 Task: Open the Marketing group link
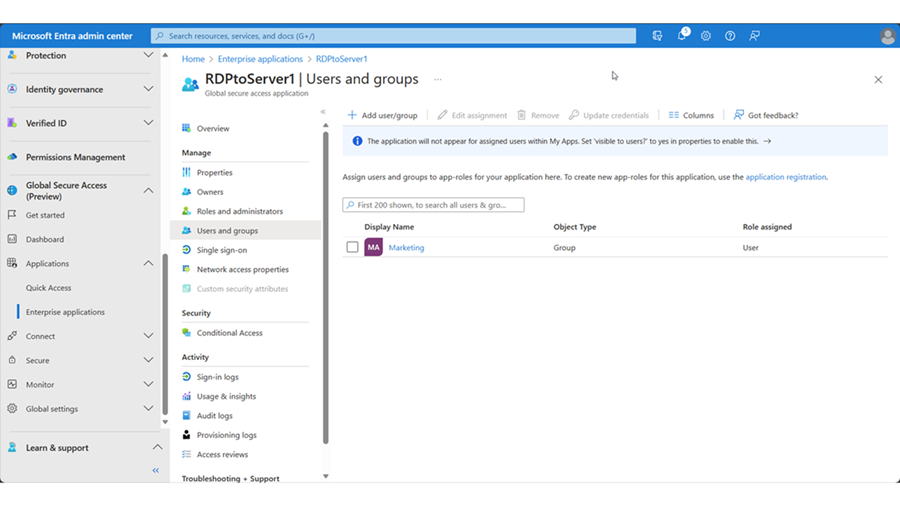(406, 247)
